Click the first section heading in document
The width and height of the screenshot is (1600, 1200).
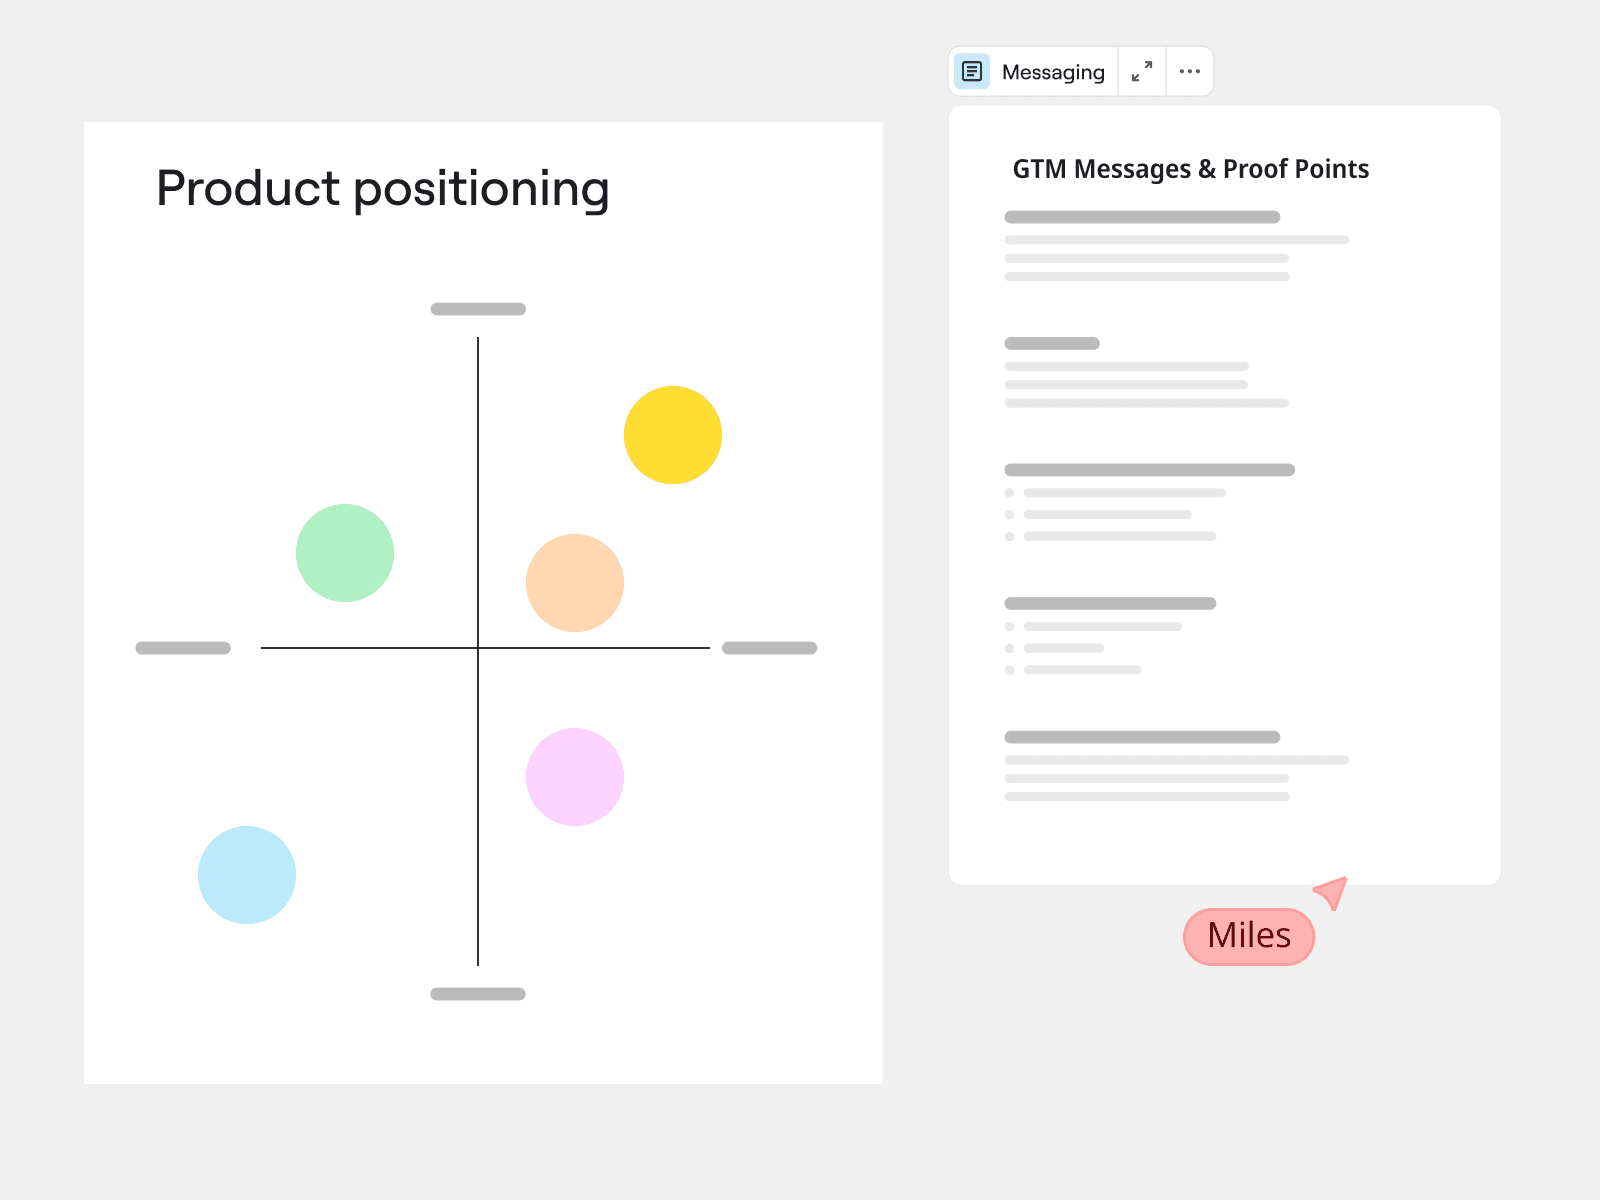1142,217
